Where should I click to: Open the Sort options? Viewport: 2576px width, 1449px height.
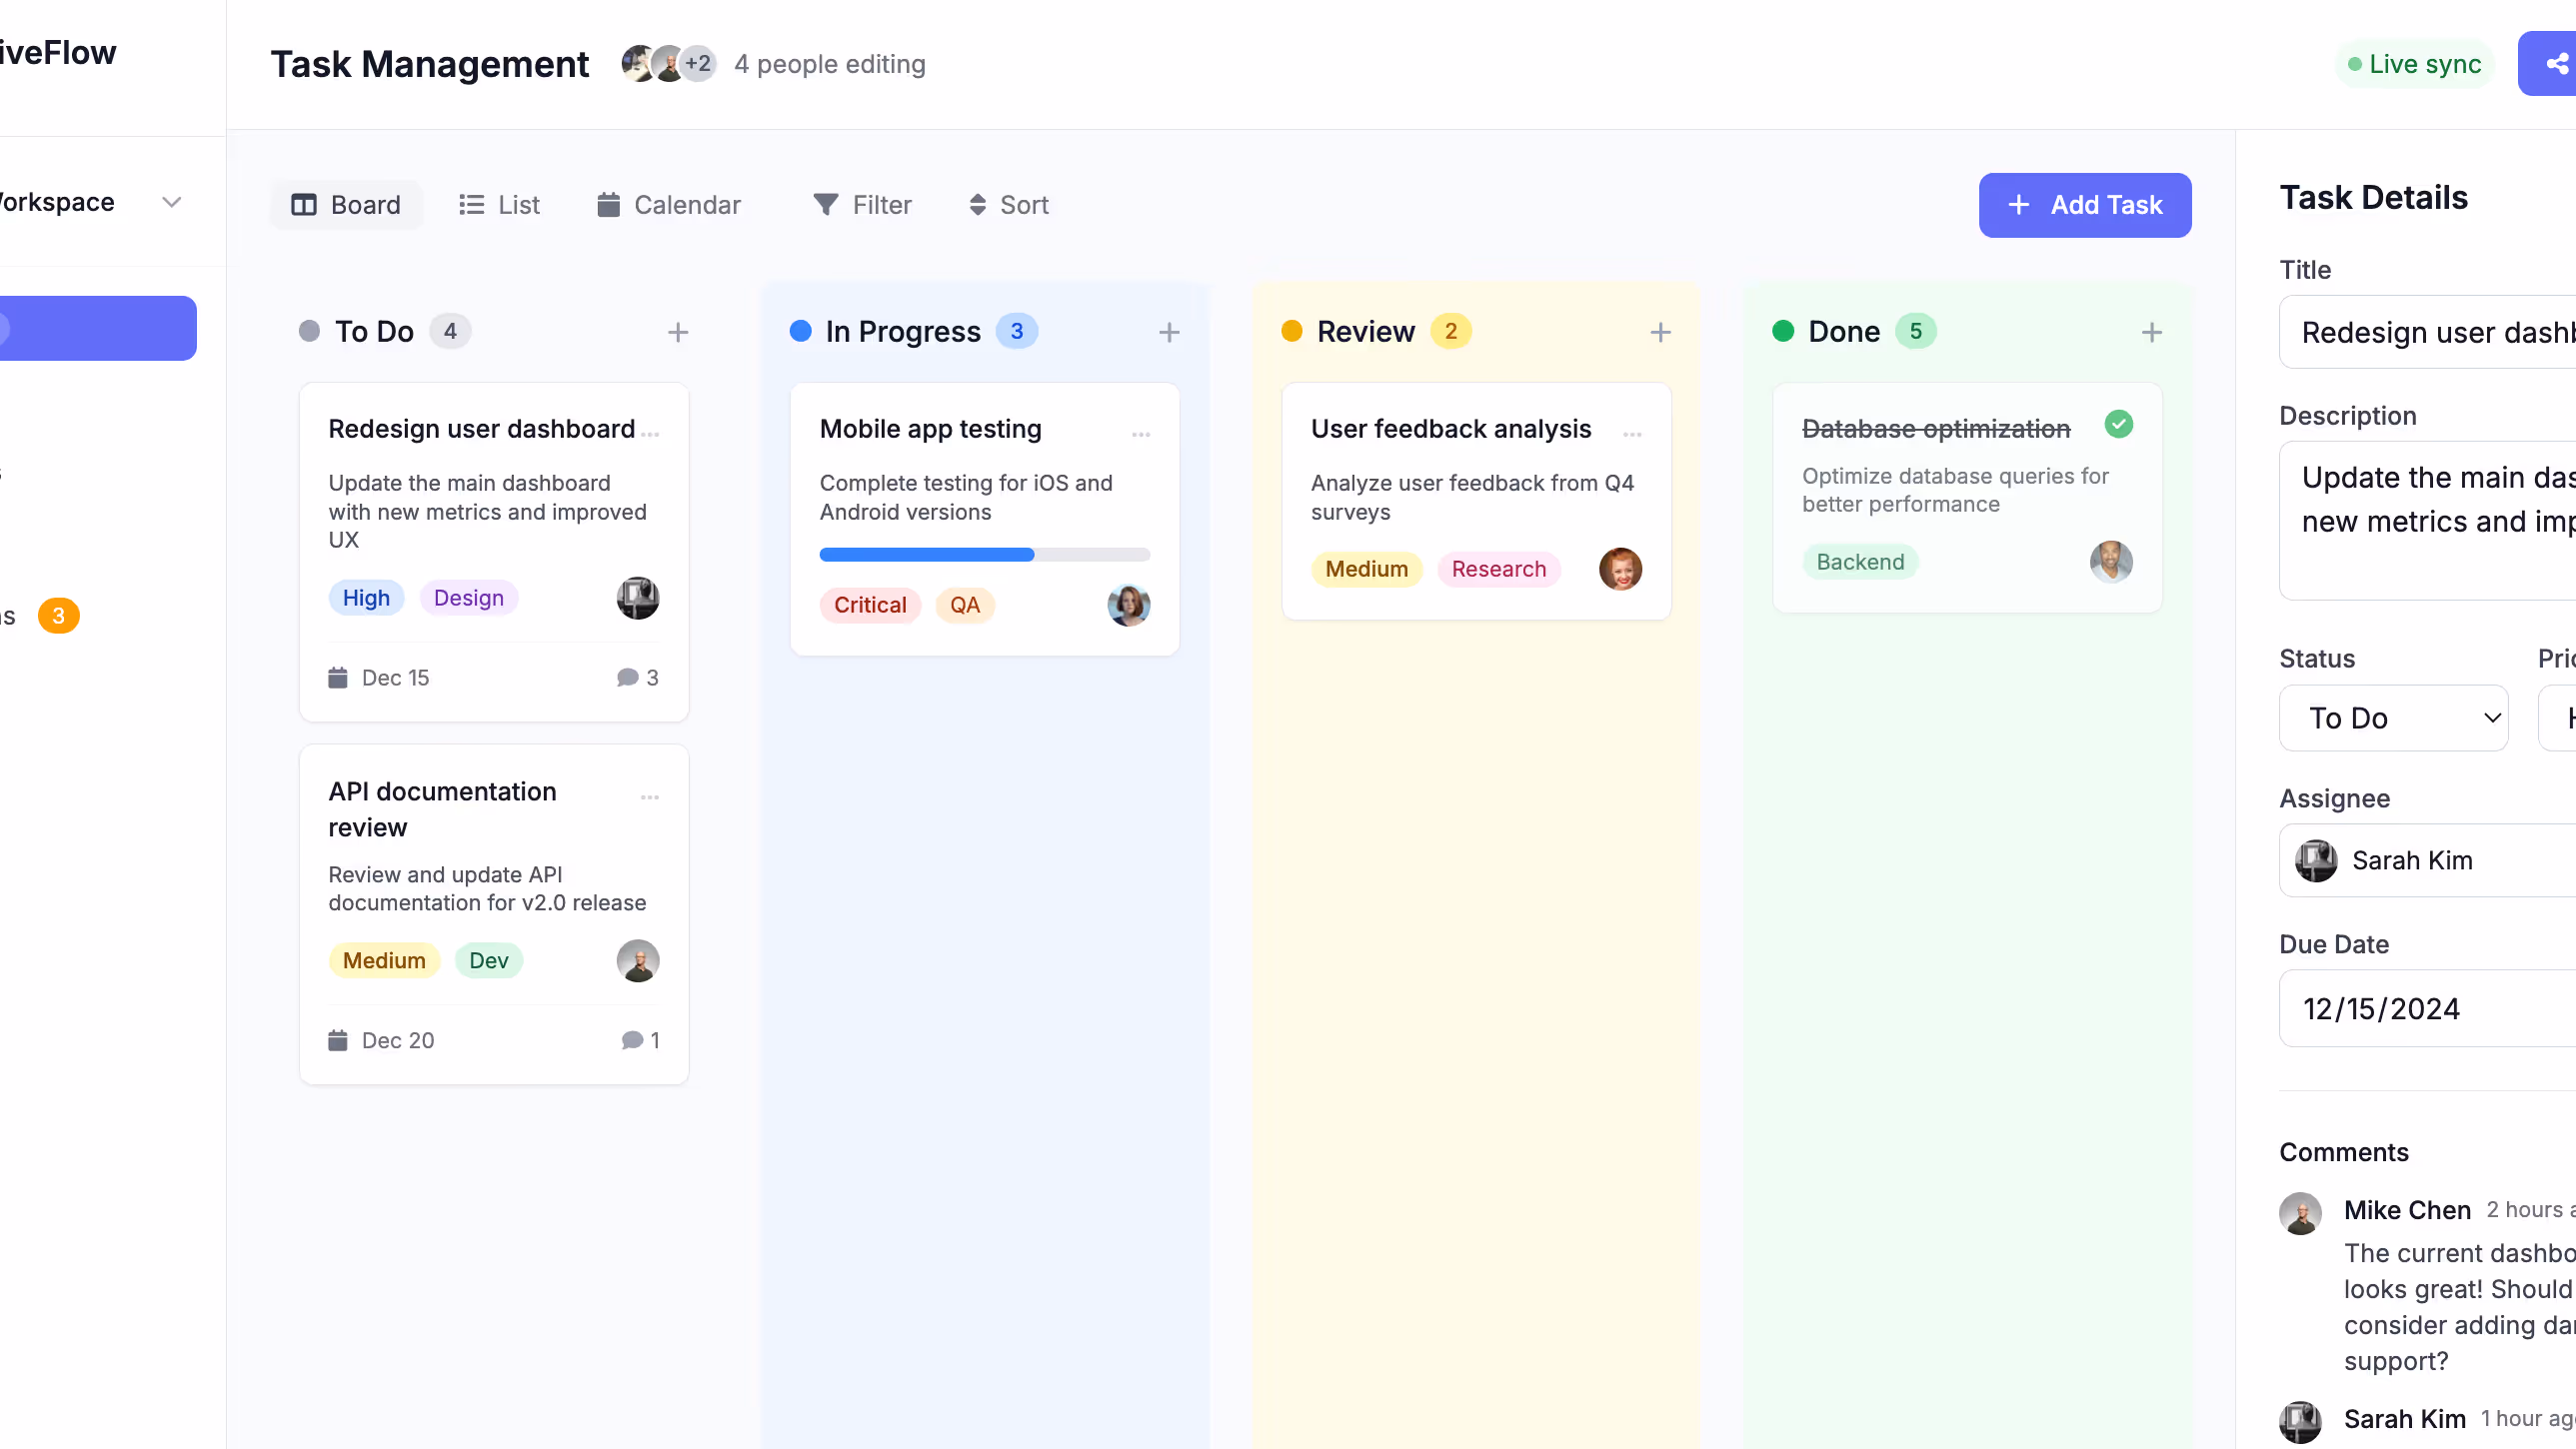[x=1008, y=204]
